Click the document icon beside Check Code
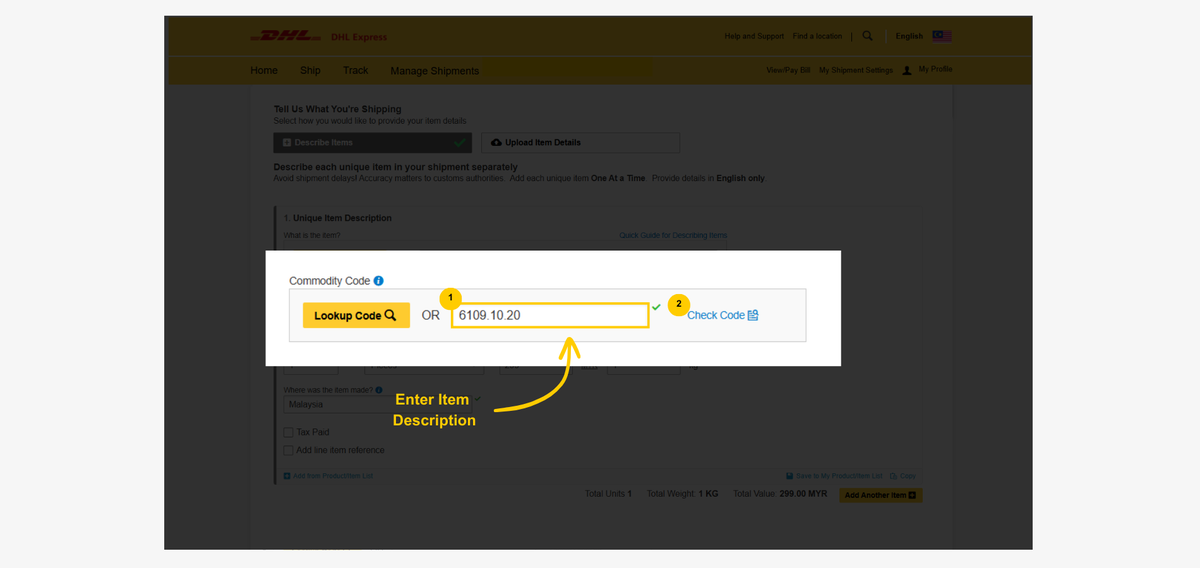 click(753, 315)
